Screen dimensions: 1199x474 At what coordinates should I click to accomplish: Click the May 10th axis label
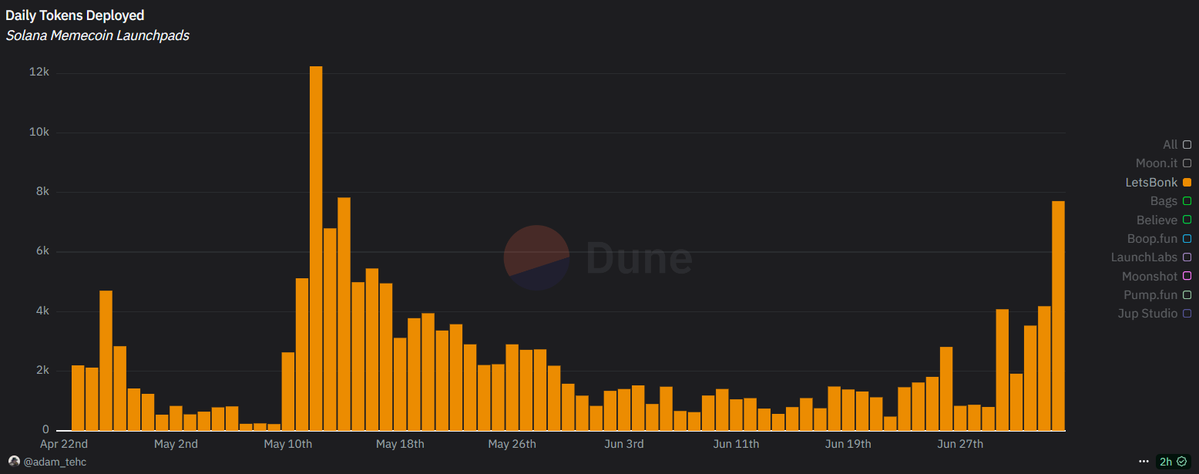pos(288,444)
